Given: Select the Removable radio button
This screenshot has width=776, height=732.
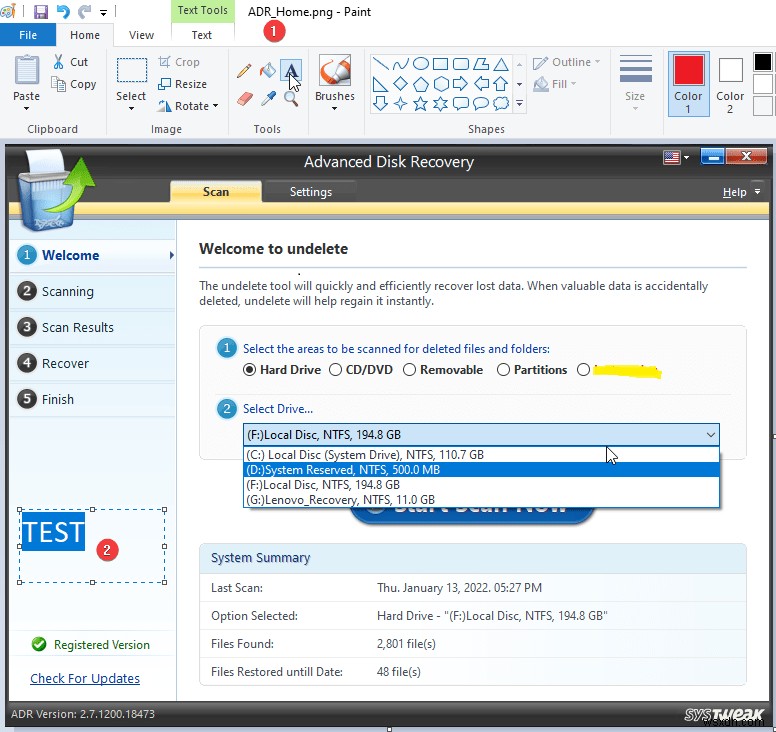Looking at the screenshot, I should point(409,370).
